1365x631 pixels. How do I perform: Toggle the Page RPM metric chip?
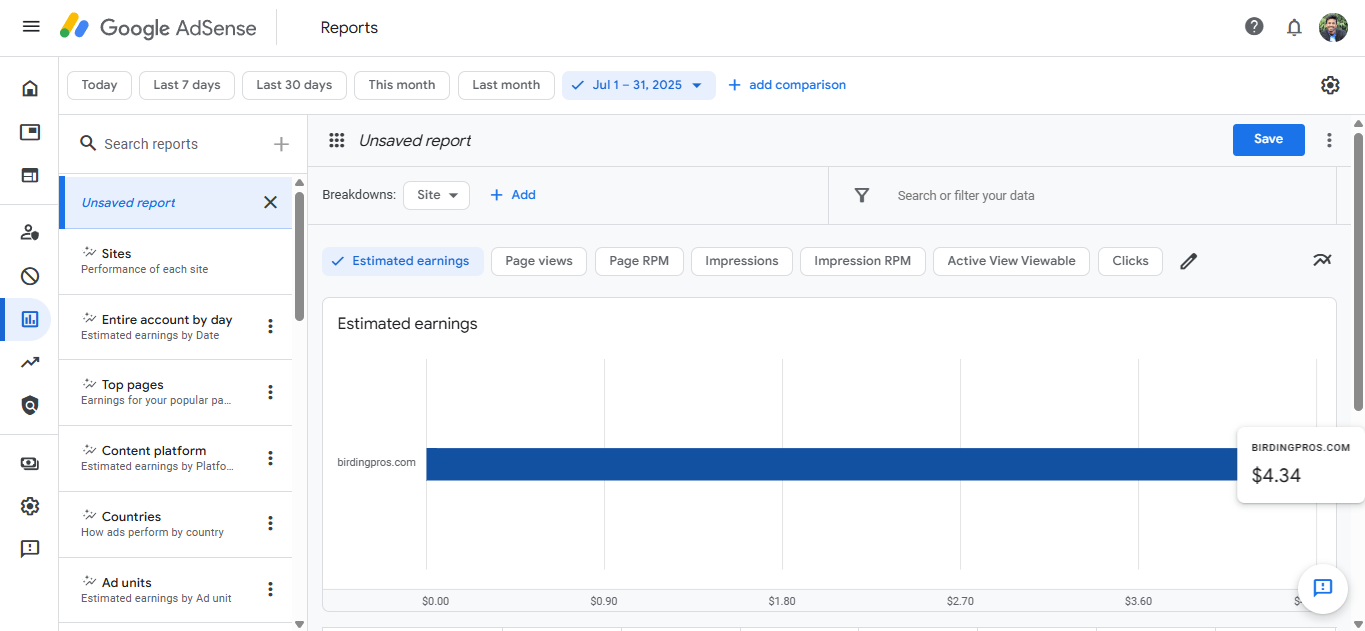639,261
